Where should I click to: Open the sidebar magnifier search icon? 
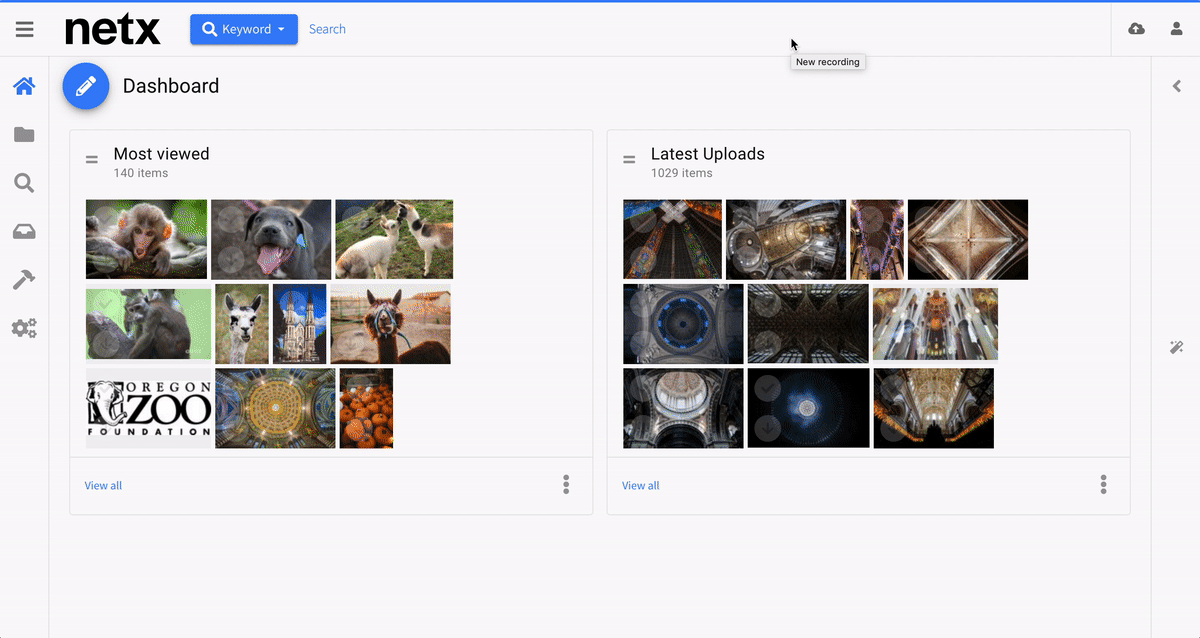(24, 183)
